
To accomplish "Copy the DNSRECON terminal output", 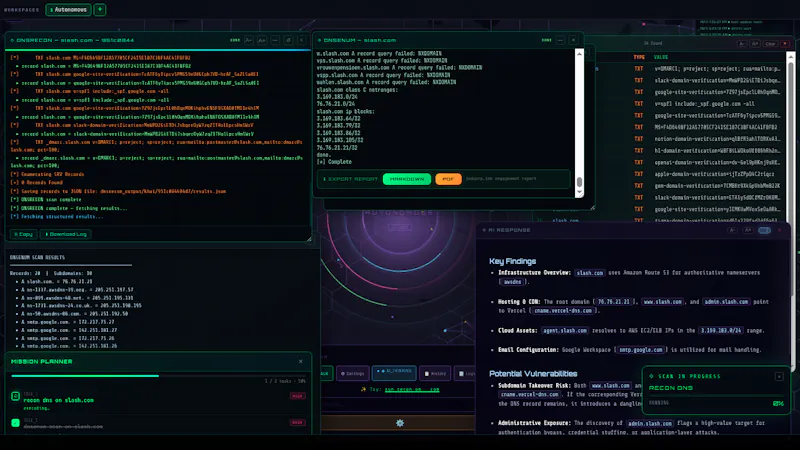I will tap(23, 234).
